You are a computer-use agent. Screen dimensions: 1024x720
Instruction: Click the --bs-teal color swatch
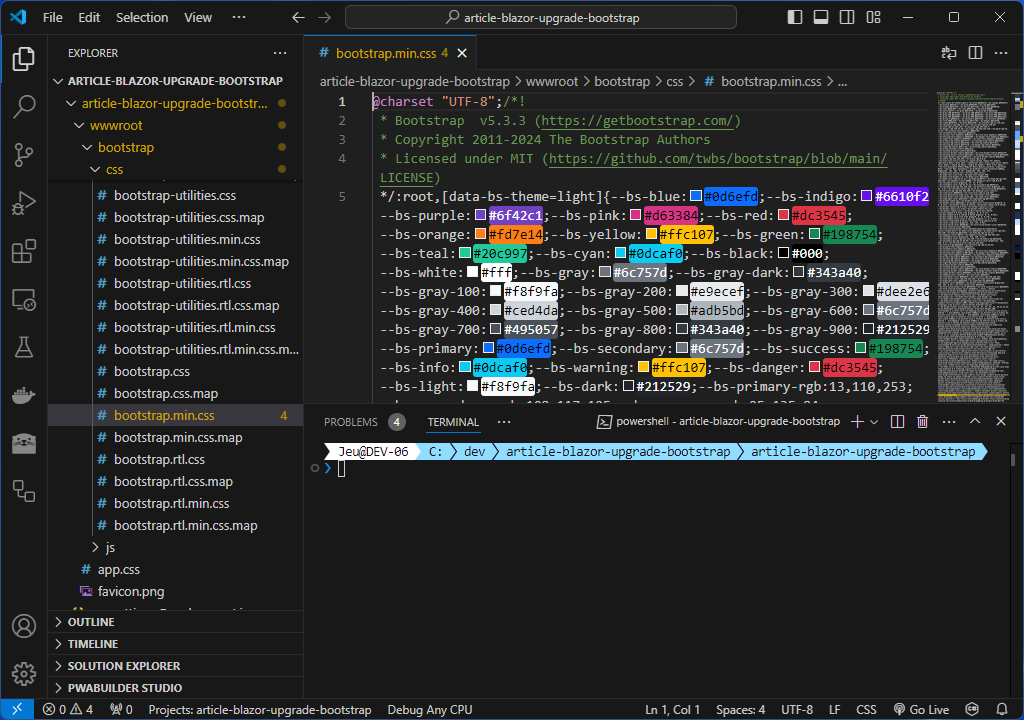465,253
